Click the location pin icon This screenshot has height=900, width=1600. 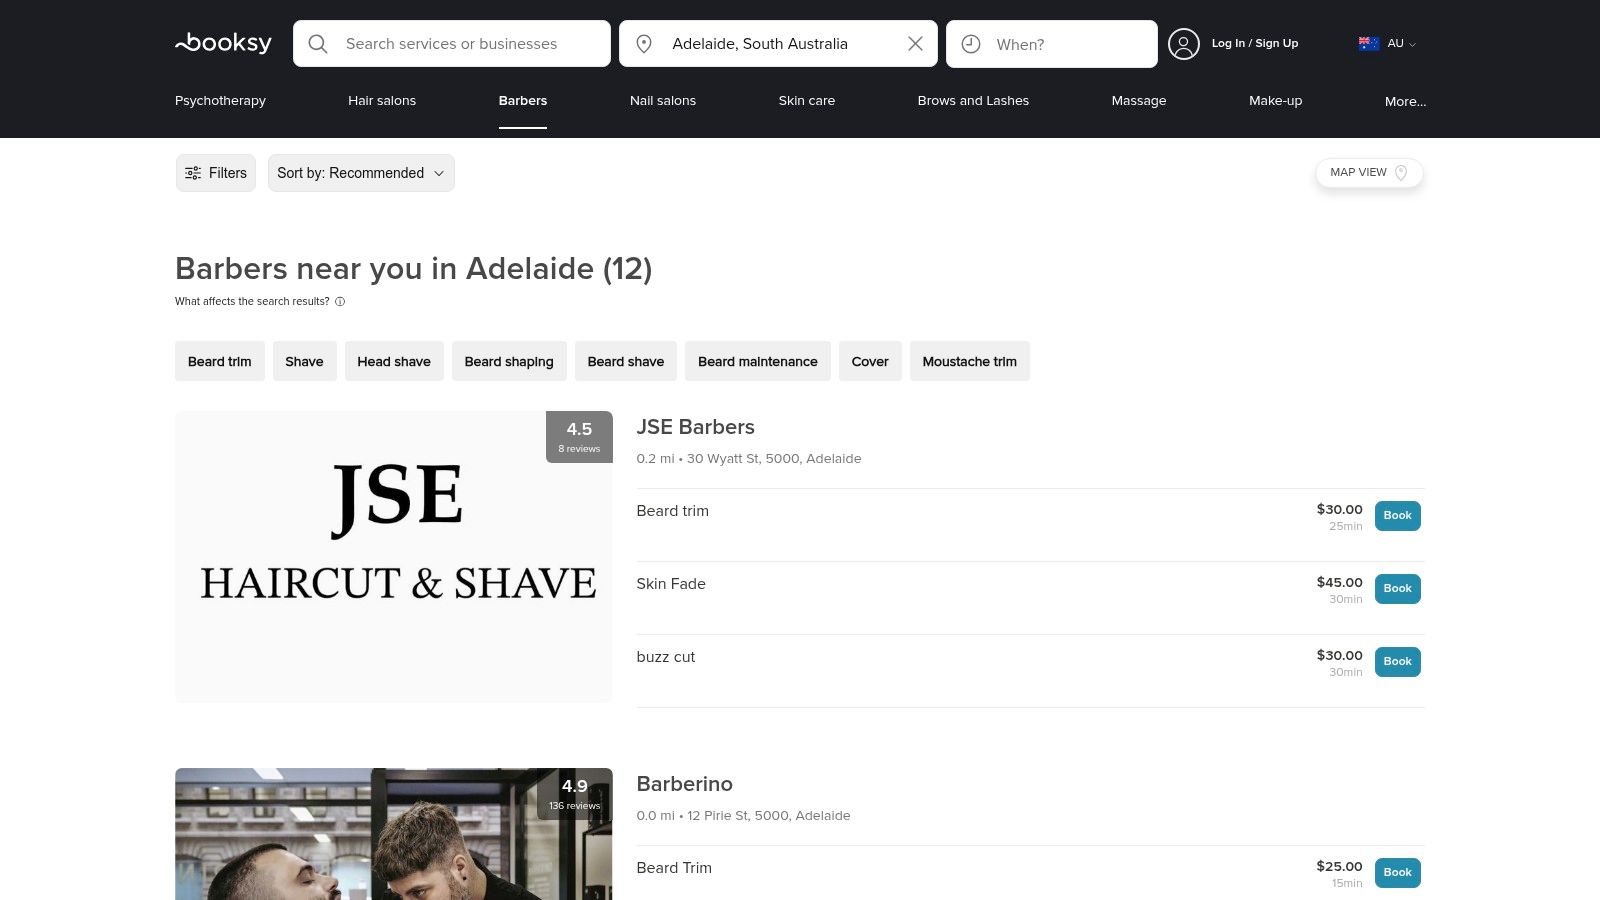coord(644,44)
